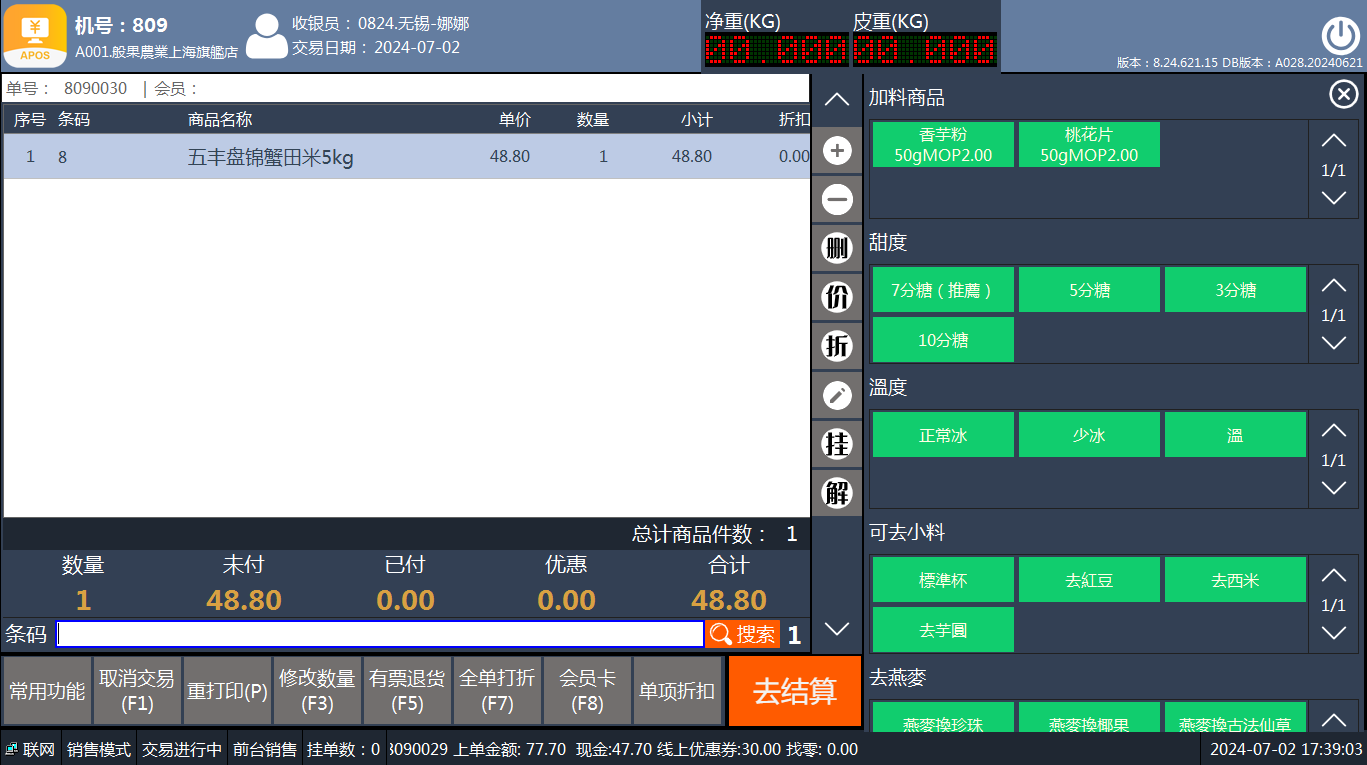Viewport: 1367px width, 765px height.
Task: Click 全单打折 (F7) button
Action: pyautogui.click(x=497, y=691)
